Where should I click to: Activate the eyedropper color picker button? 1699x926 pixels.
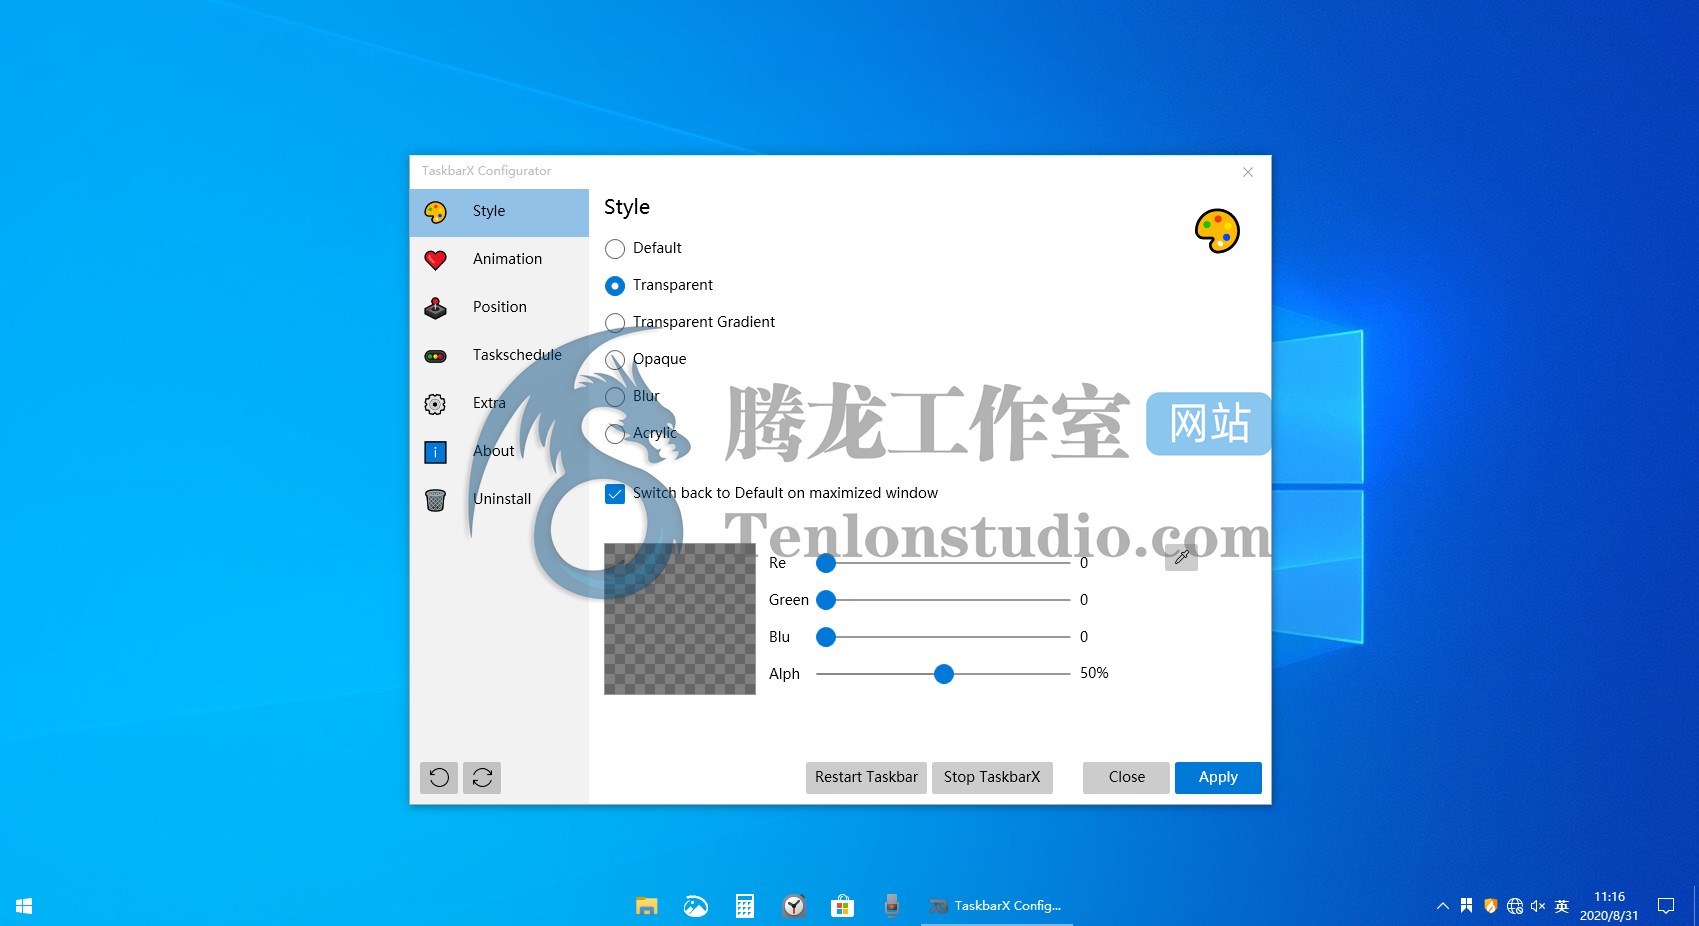[1181, 557]
